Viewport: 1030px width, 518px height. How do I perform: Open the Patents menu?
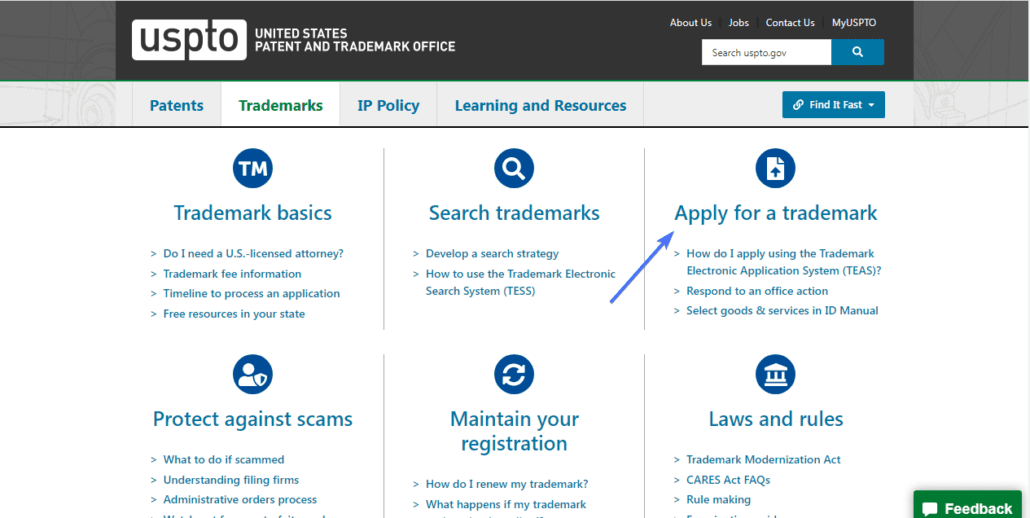[x=177, y=105]
